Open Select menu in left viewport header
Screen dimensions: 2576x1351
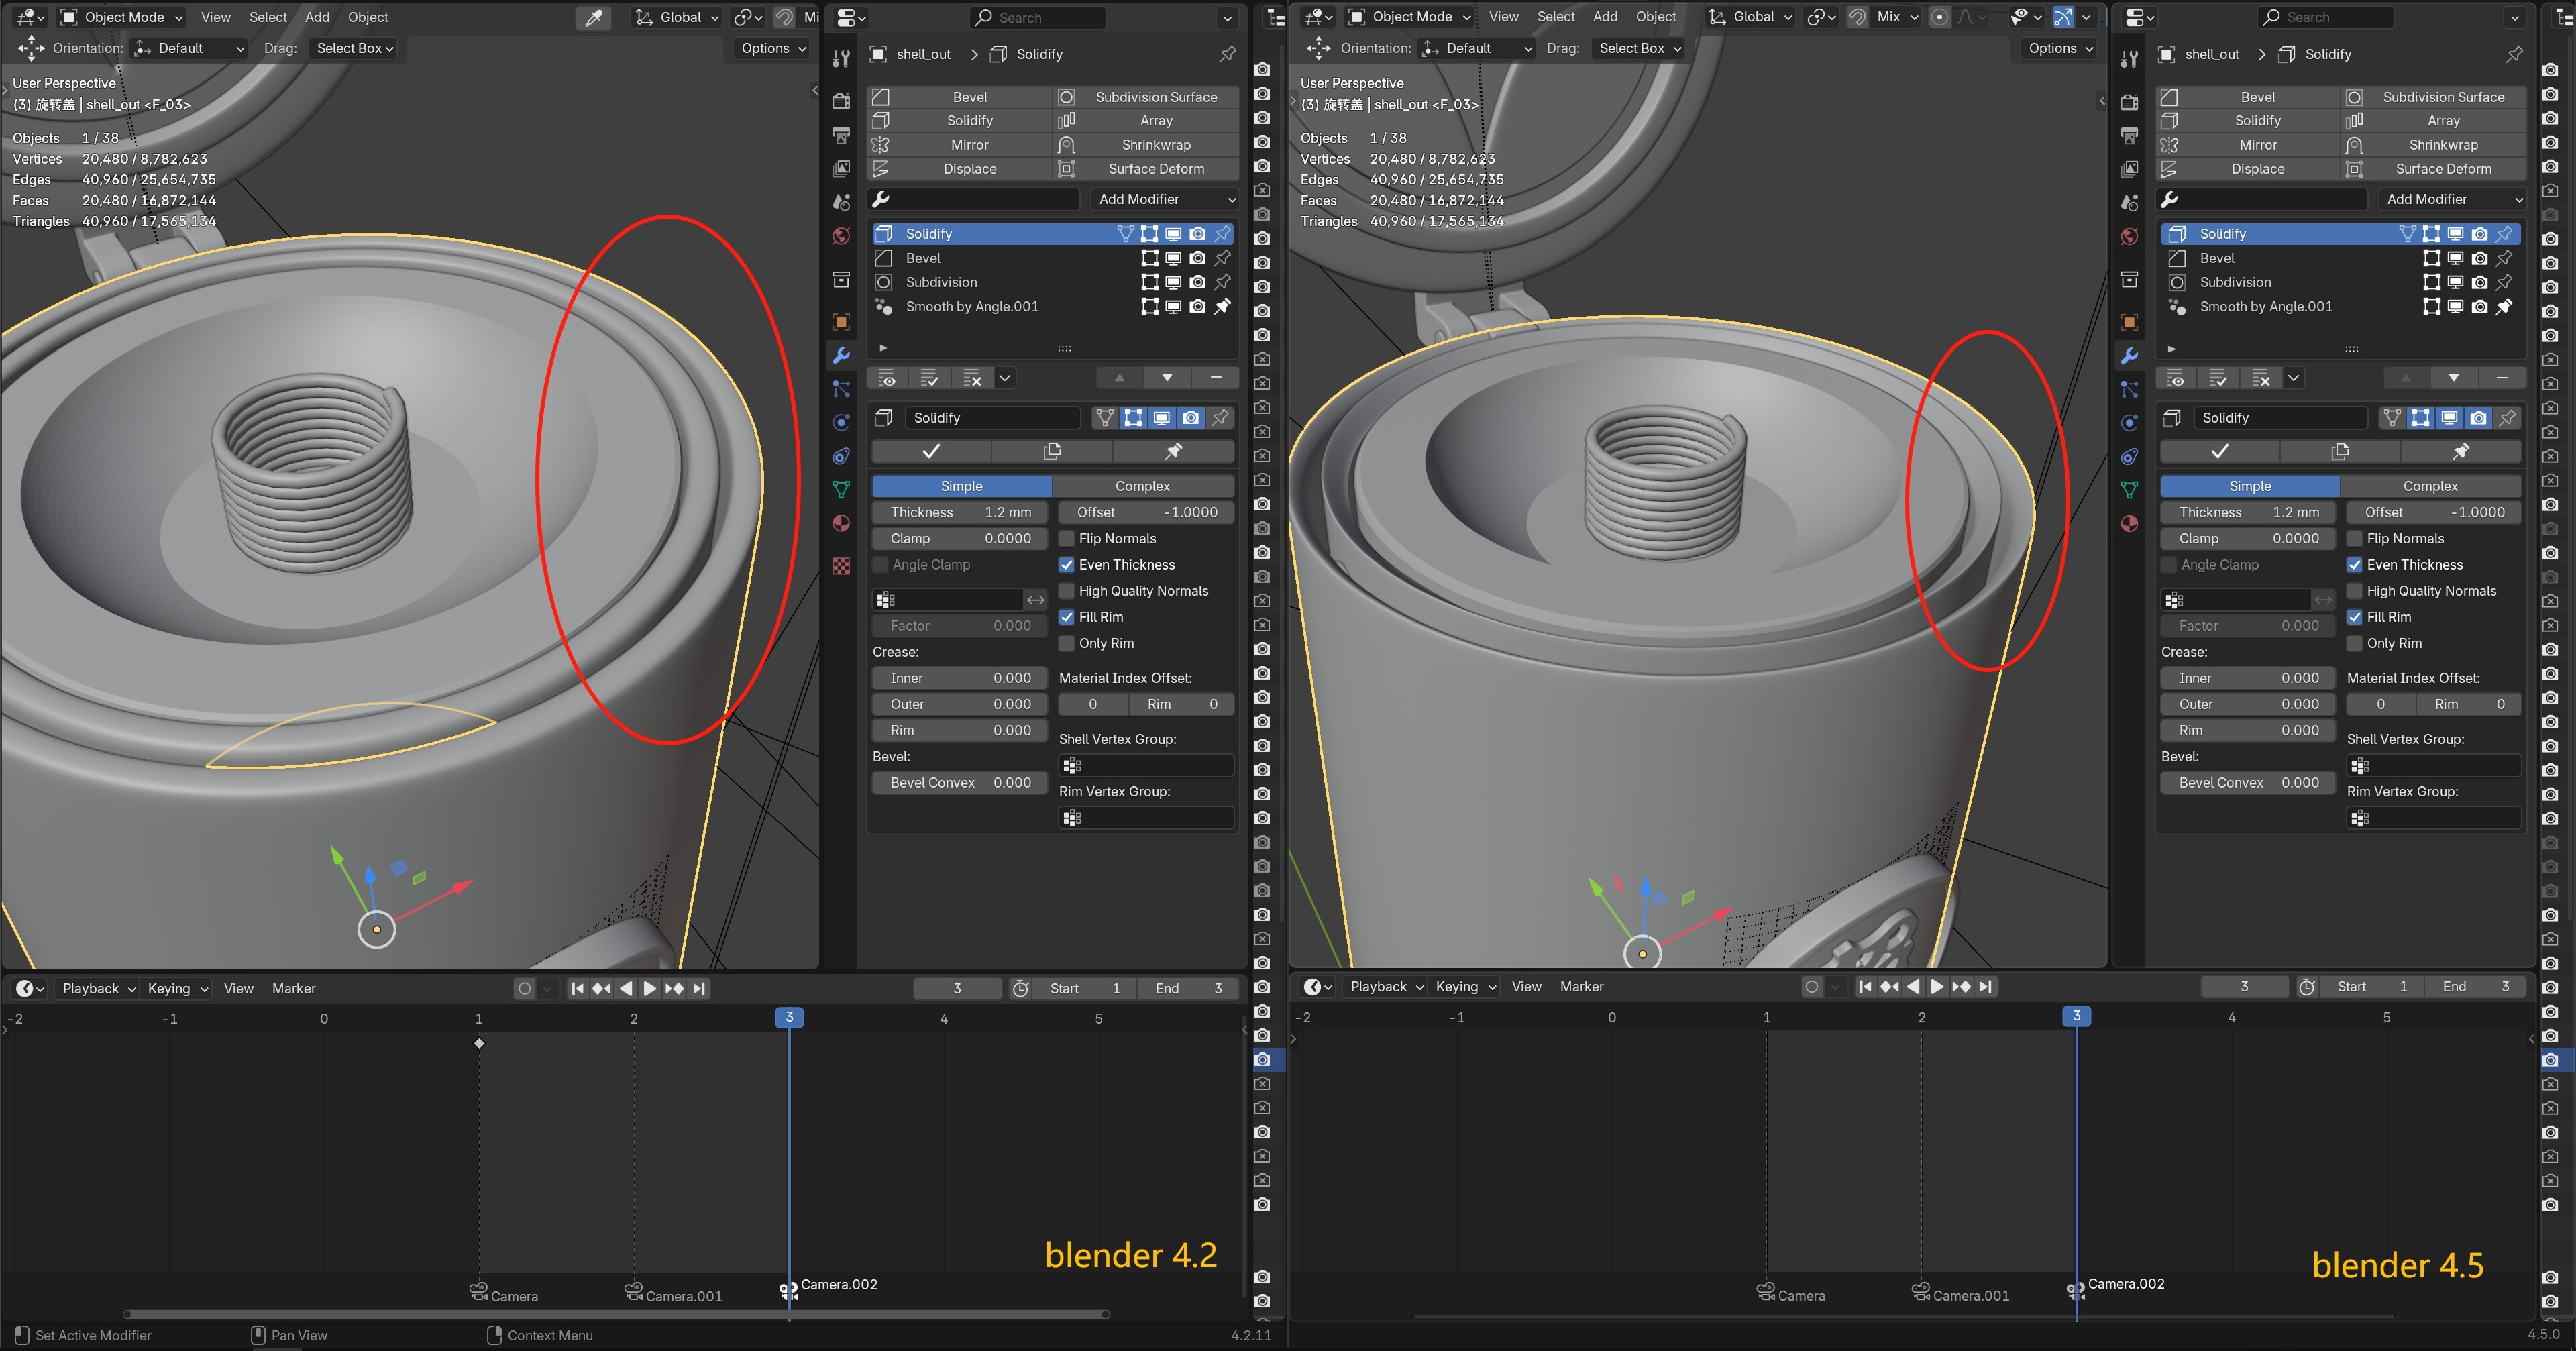(x=268, y=17)
